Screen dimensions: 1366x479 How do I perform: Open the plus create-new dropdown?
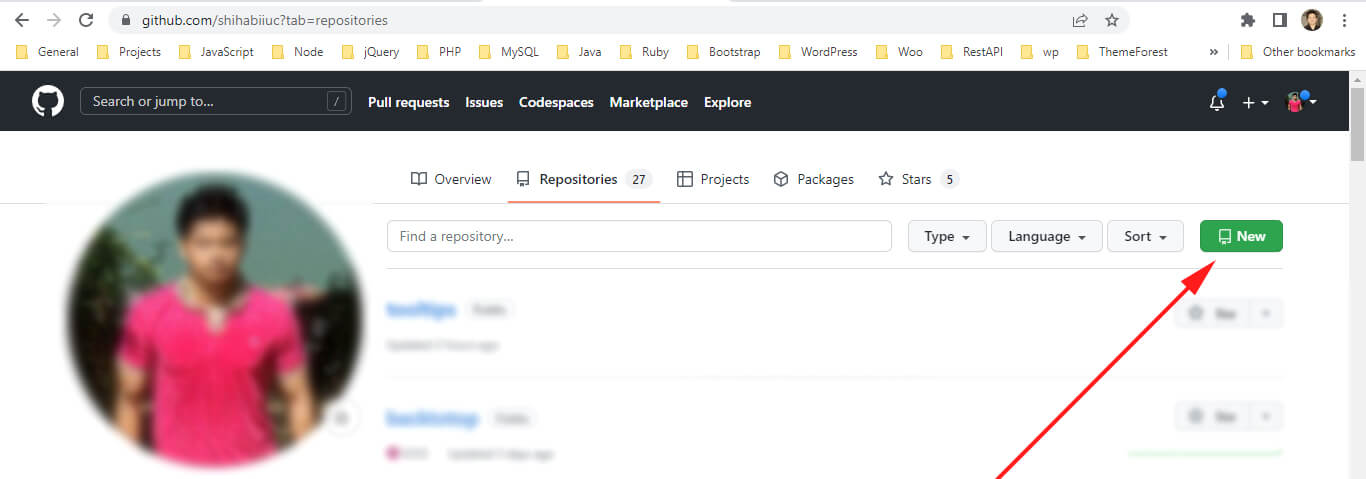(x=1255, y=102)
